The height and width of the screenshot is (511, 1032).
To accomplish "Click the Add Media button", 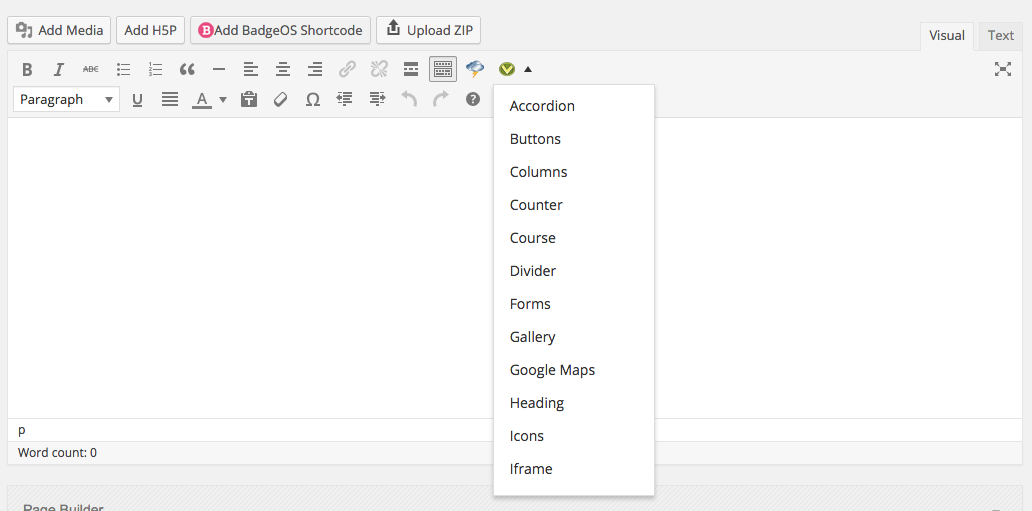I will [59, 30].
